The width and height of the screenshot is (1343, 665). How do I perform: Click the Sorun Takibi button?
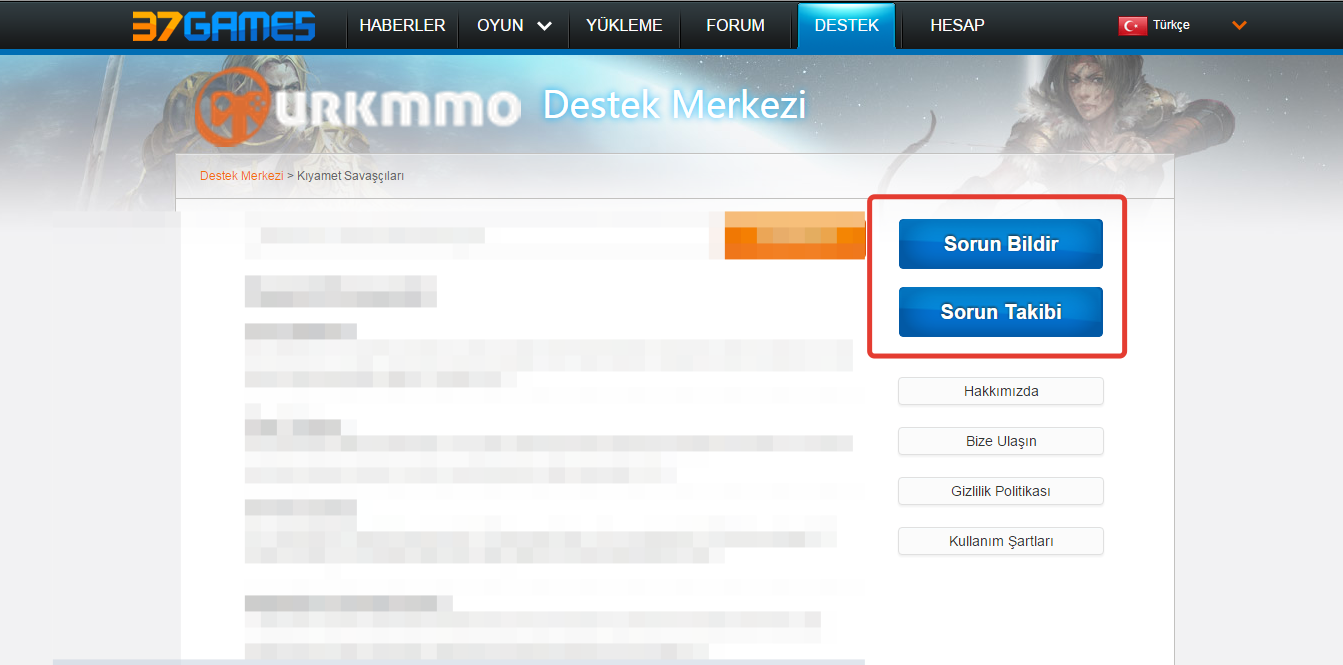1001,312
